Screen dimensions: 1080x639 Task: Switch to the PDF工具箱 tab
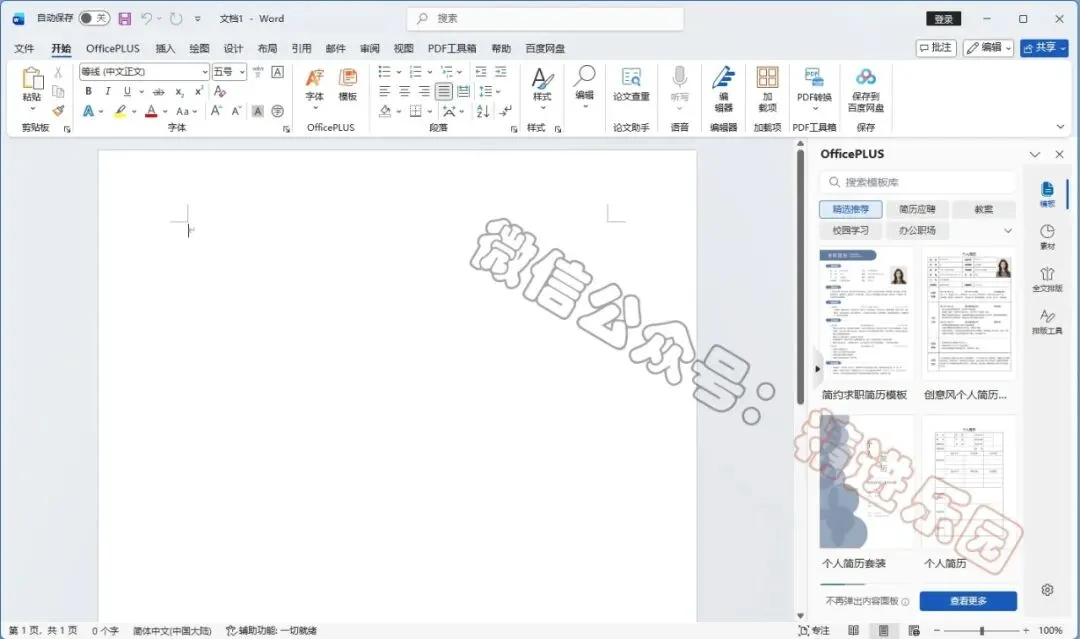point(452,48)
